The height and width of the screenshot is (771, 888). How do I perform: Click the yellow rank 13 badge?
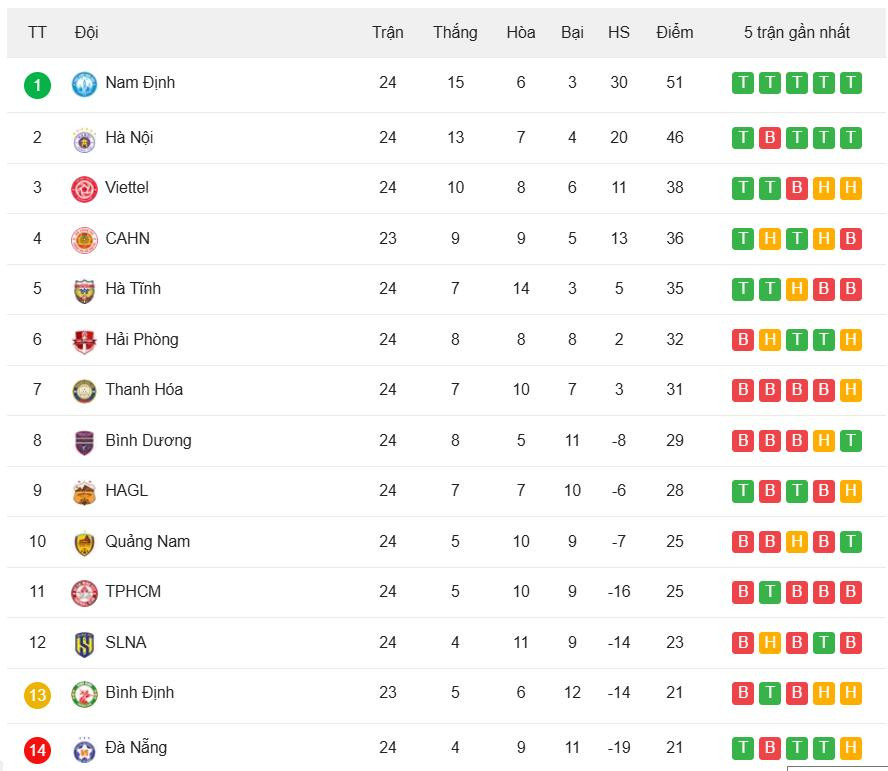(37, 695)
